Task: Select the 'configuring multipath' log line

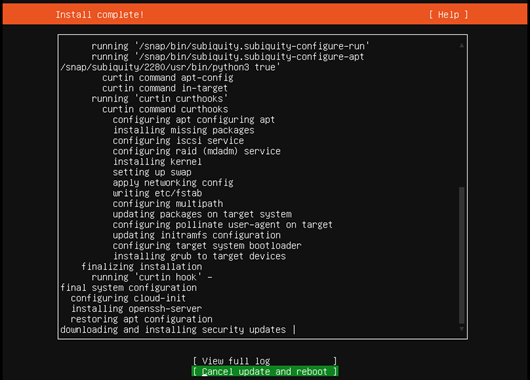Action: [168, 204]
